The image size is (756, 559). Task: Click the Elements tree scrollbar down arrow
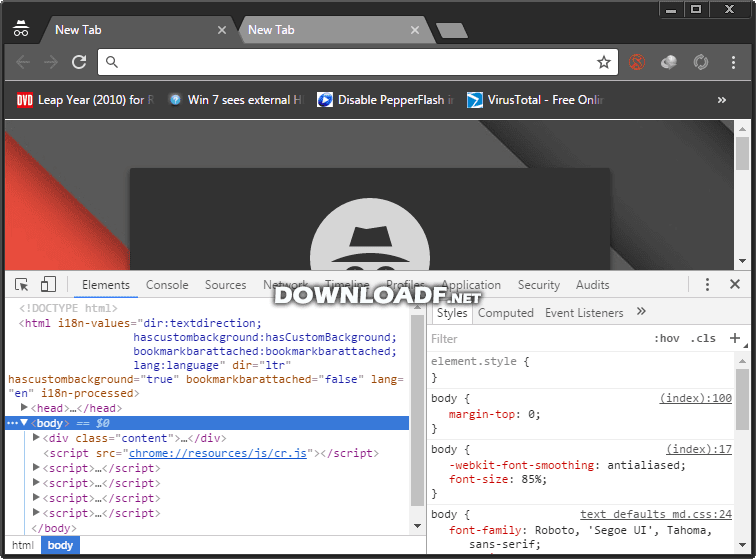[x=418, y=526]
